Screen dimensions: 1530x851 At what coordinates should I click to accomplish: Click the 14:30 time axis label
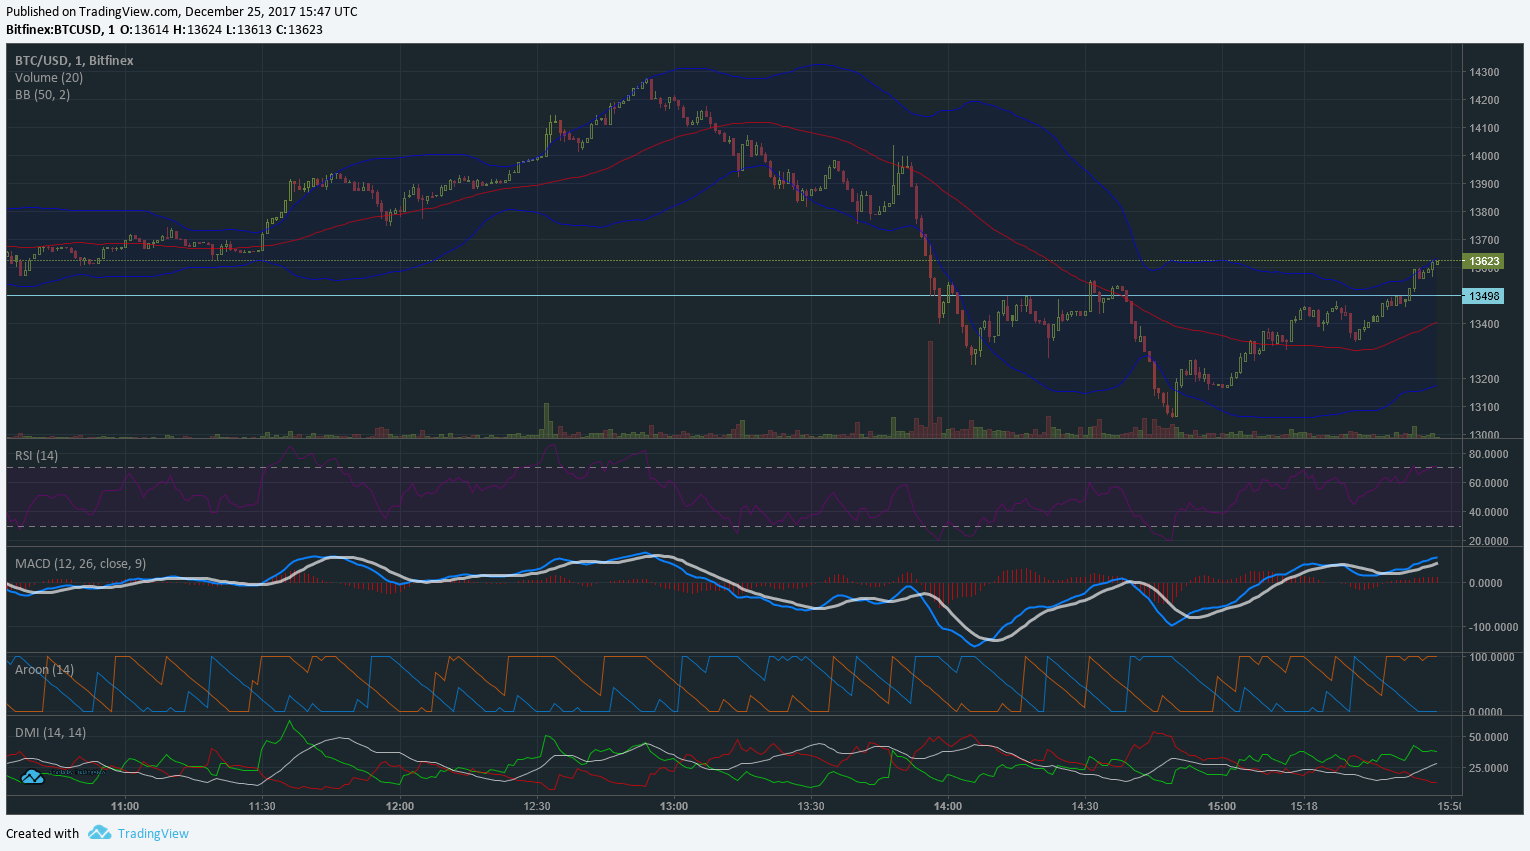click(x=1085, y=806)
